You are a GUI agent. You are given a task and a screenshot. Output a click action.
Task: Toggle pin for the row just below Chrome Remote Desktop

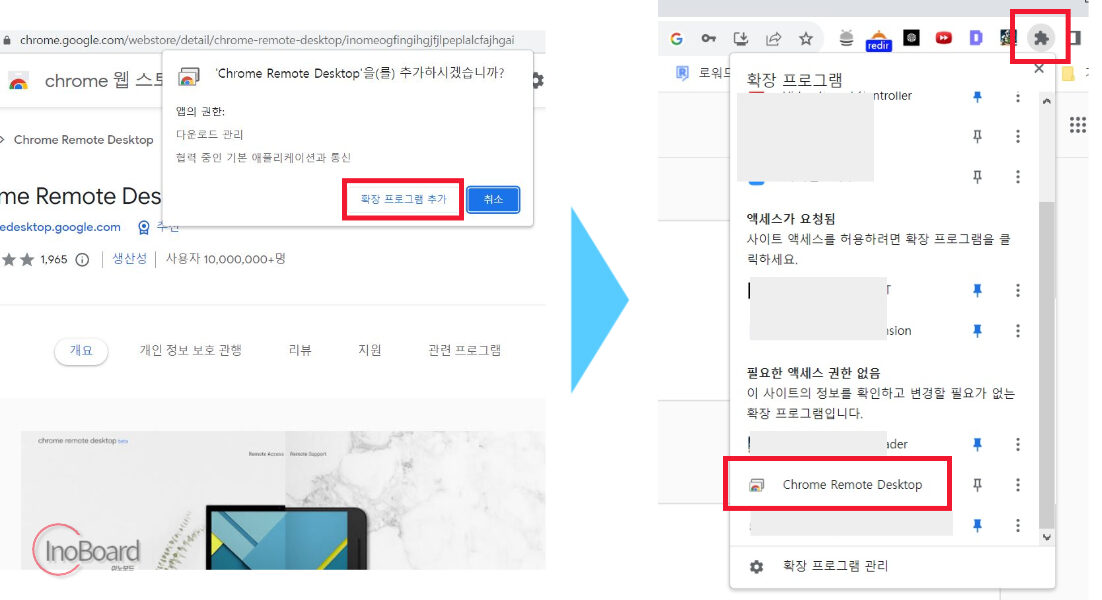point(977,525)
